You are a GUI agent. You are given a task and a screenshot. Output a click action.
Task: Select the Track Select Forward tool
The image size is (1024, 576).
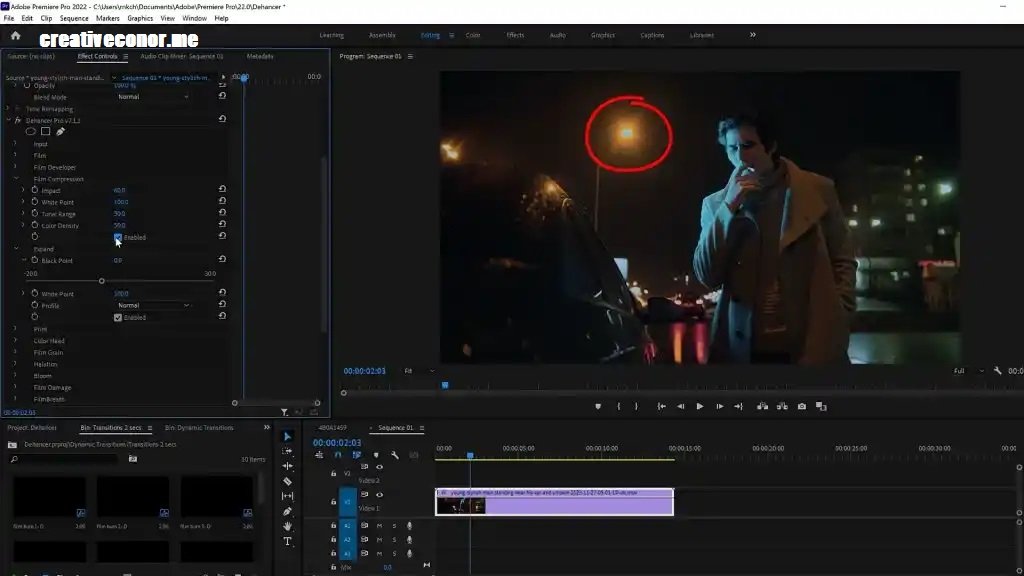click(x=287, y=451)
